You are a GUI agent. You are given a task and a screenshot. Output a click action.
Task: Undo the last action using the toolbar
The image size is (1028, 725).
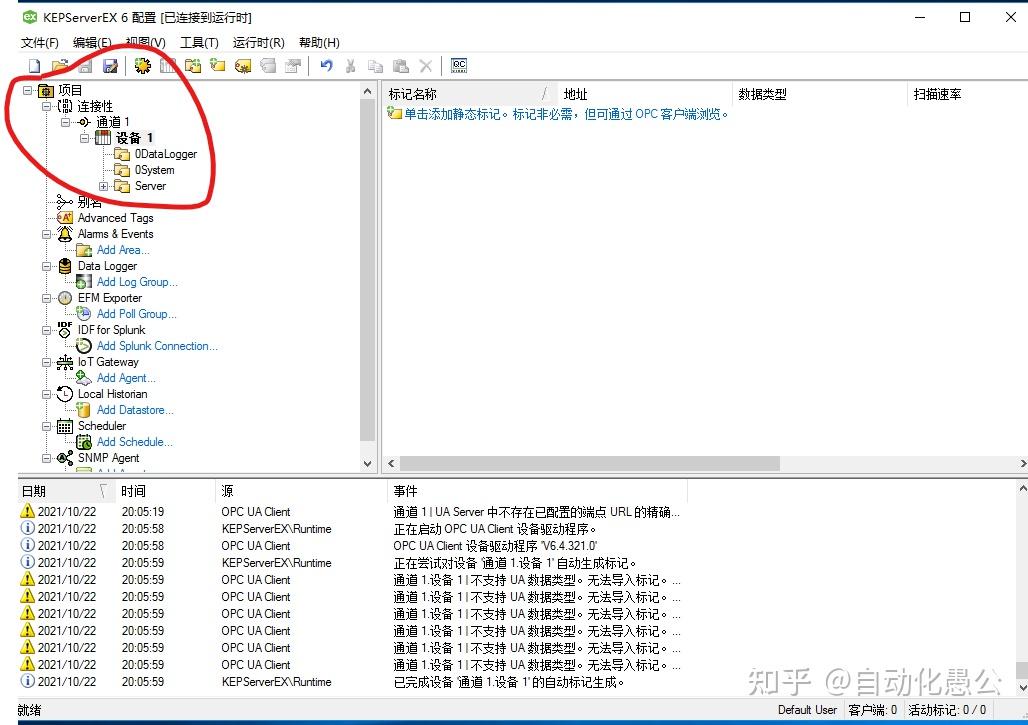pyautogui.click(x=327, y=65)
